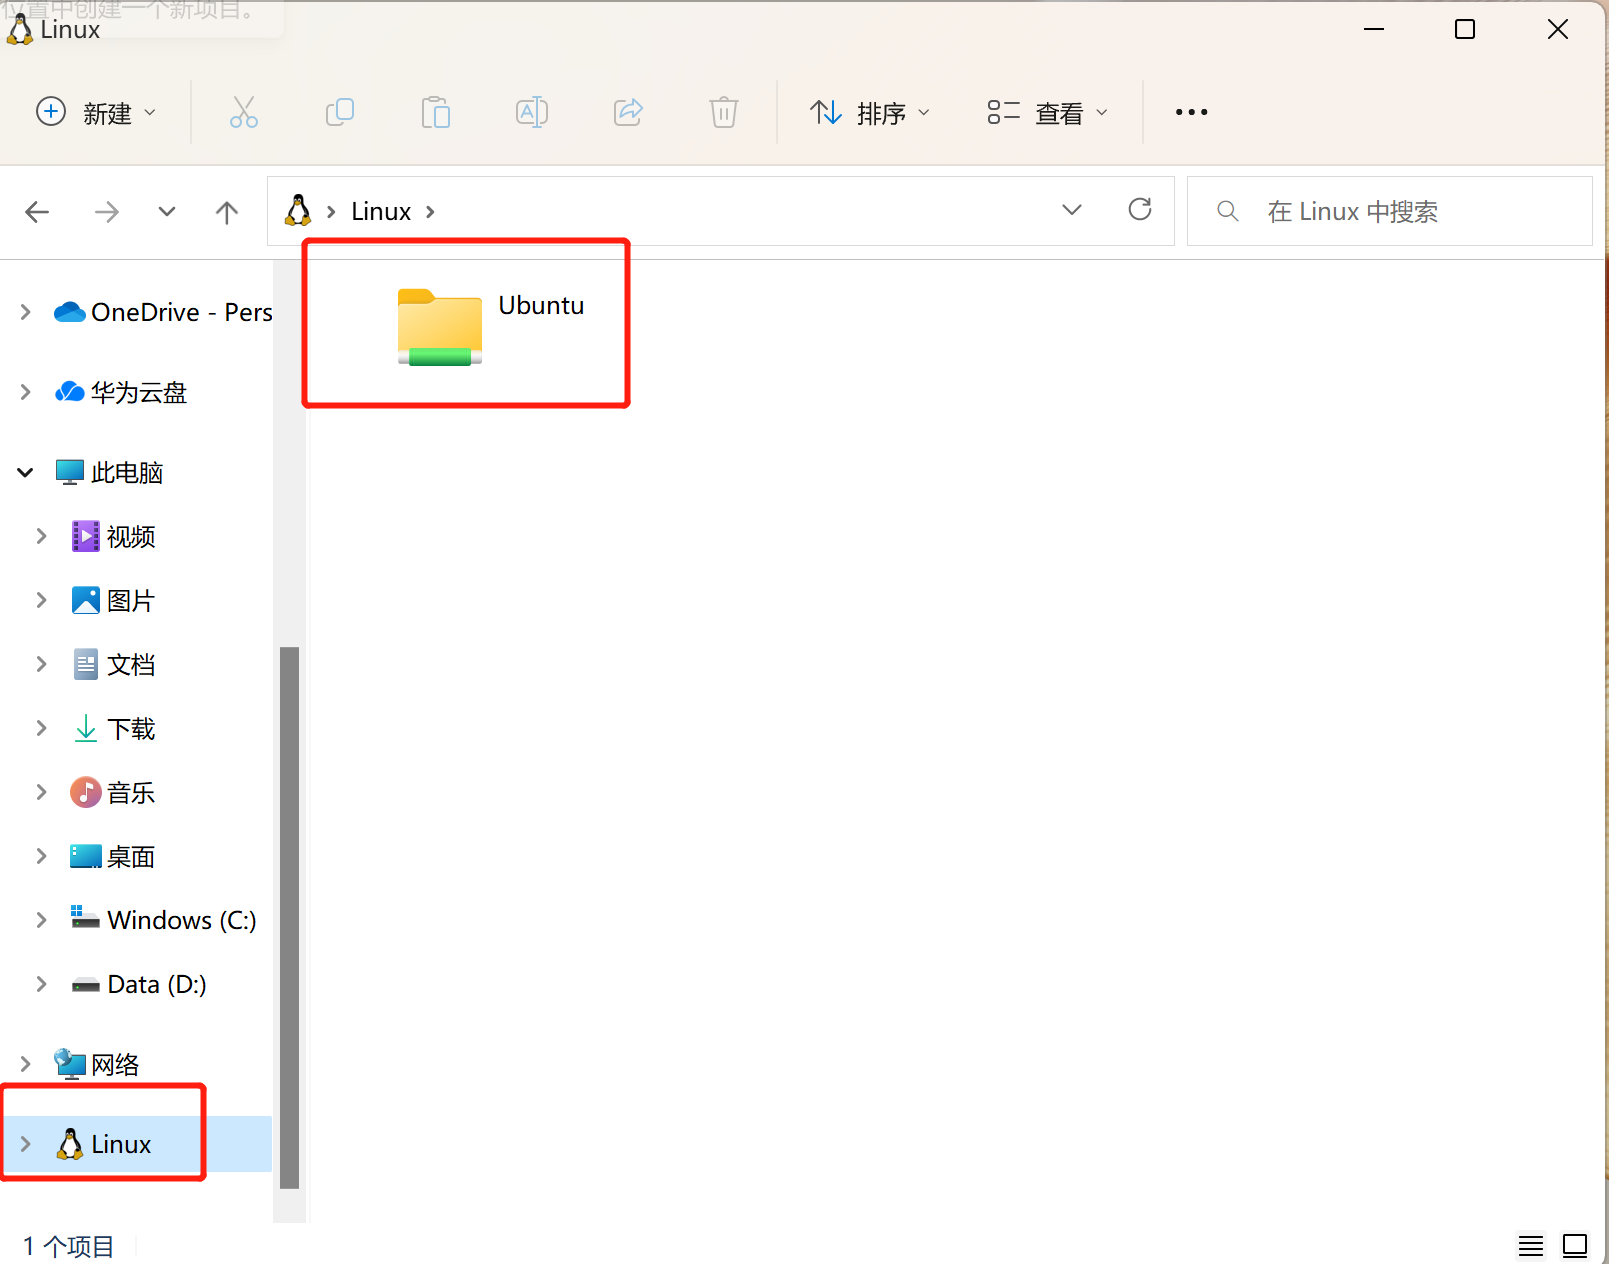Maximize the Linux Explorer window
1609x1264 pixels.
point(1465,29)
